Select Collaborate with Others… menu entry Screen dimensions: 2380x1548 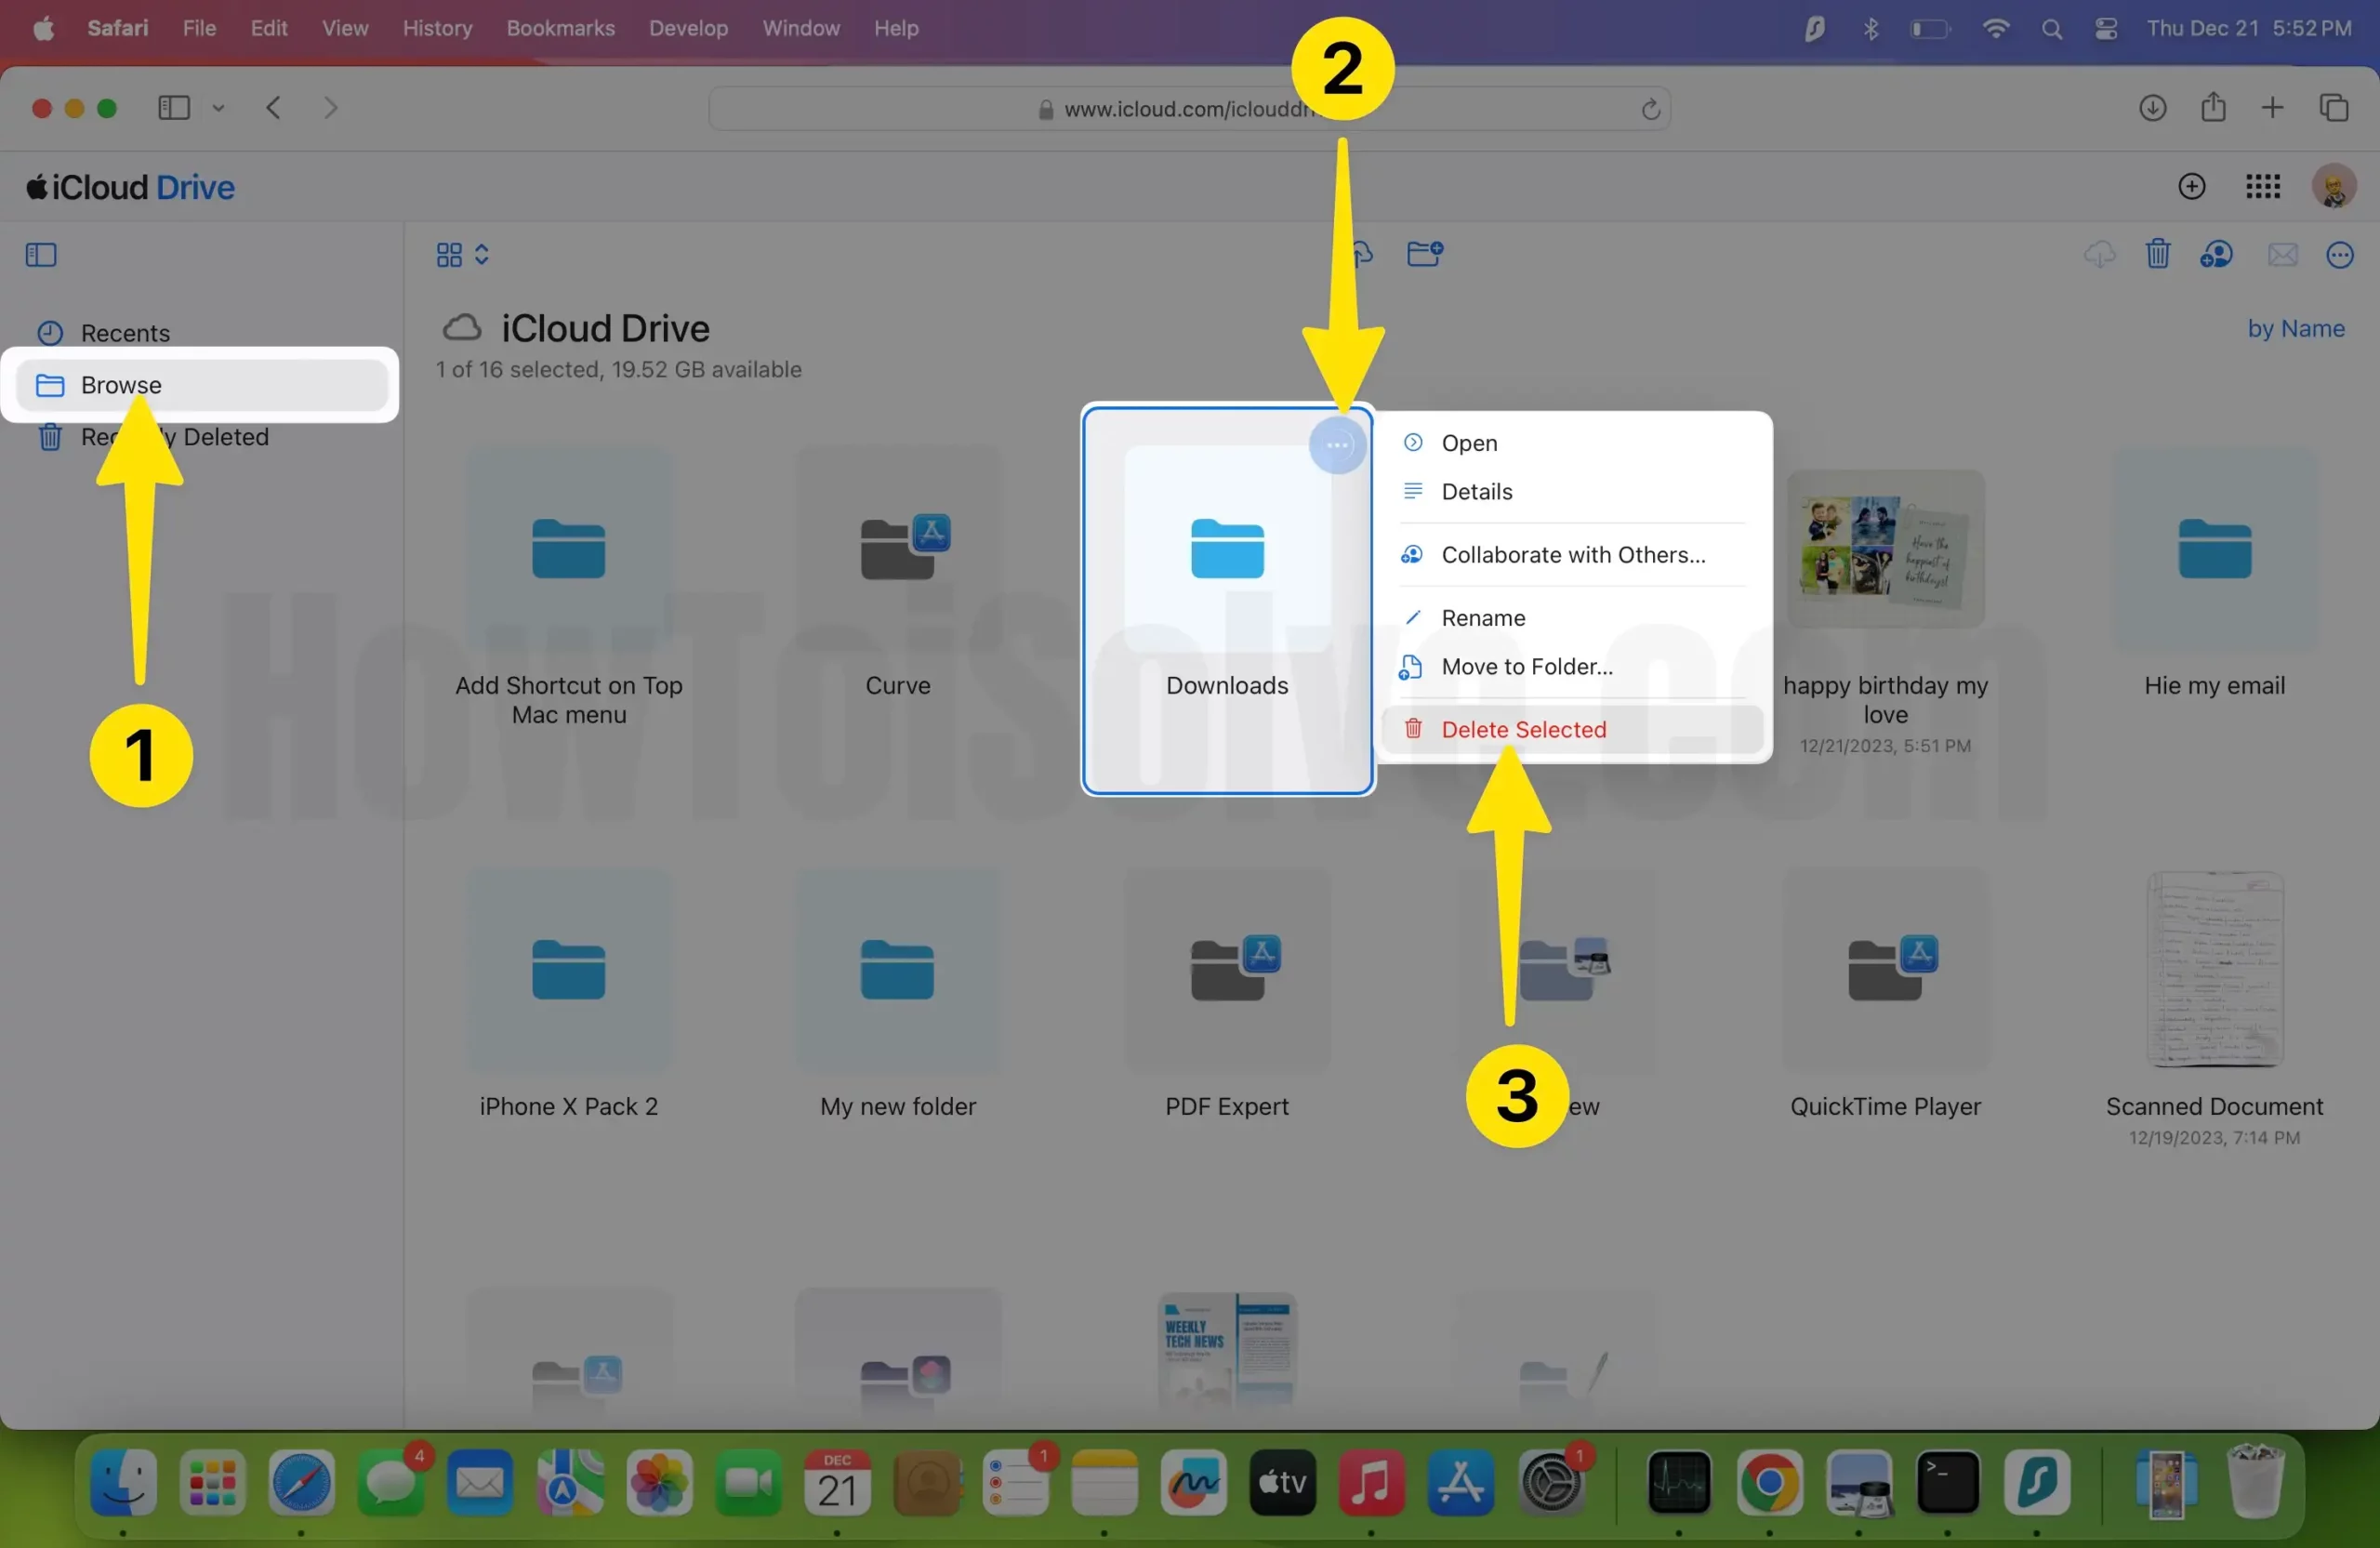[1572, 554]
